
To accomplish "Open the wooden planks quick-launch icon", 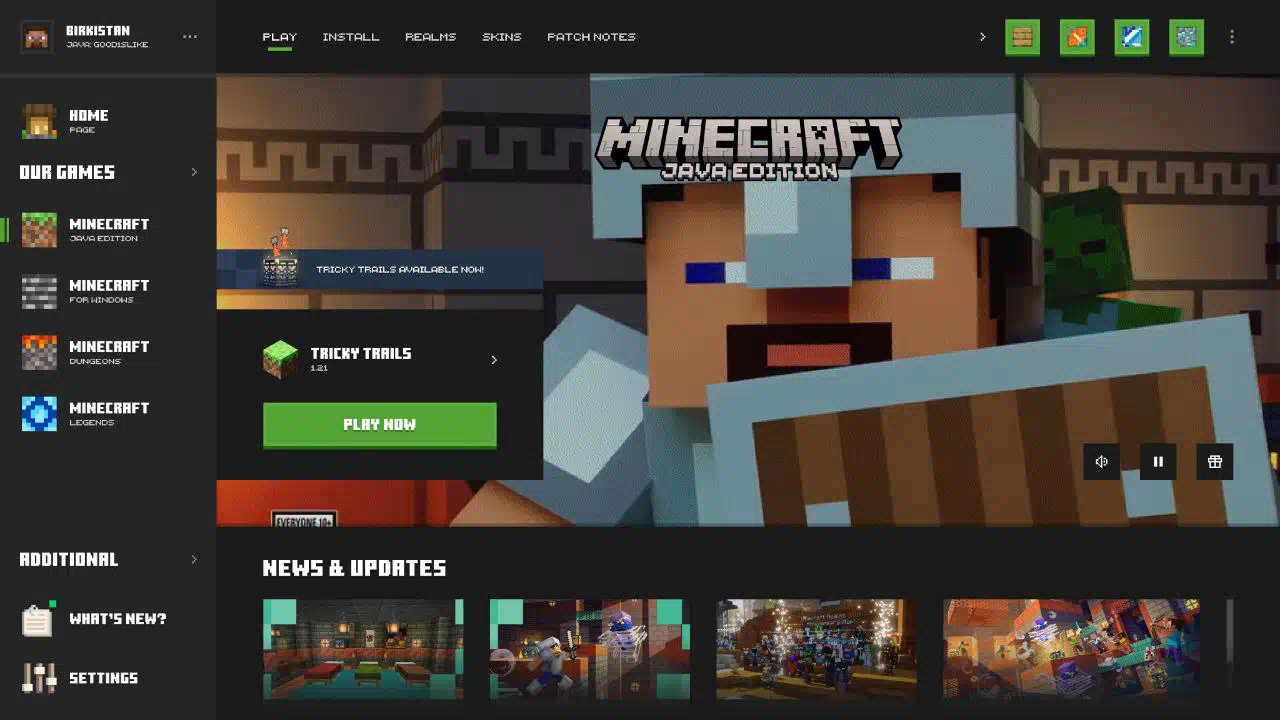I will 1022,38.
